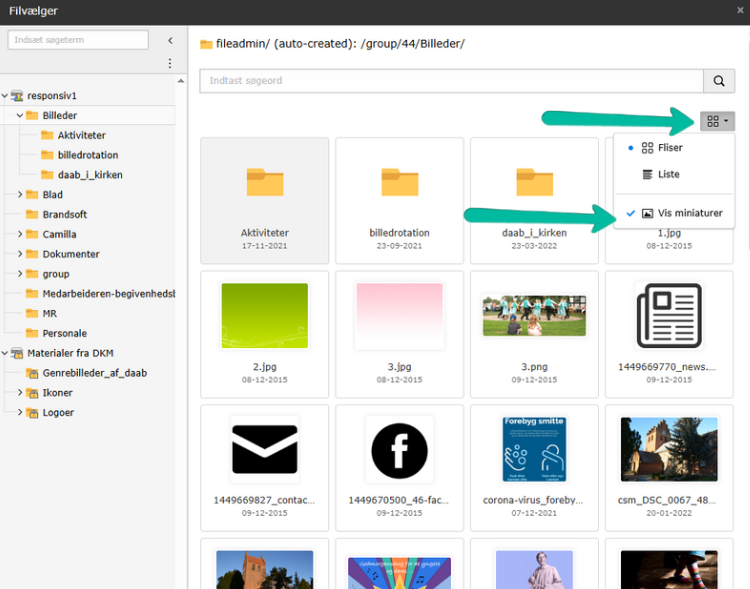Open Genrebilleder_af_daab folder
The image size is (750, 589).
click(95, 373)
